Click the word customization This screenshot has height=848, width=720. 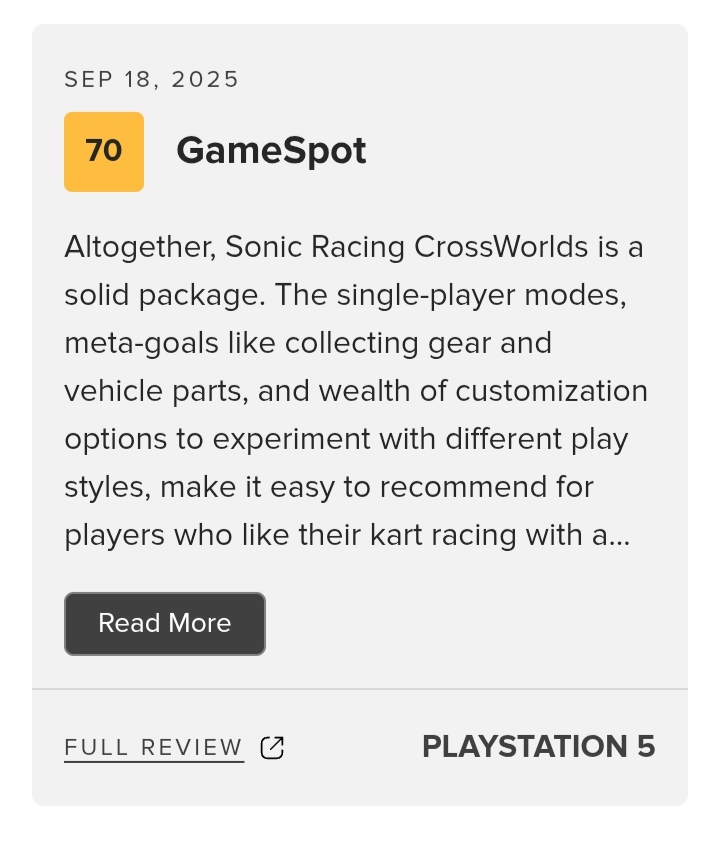coord(551,392)
